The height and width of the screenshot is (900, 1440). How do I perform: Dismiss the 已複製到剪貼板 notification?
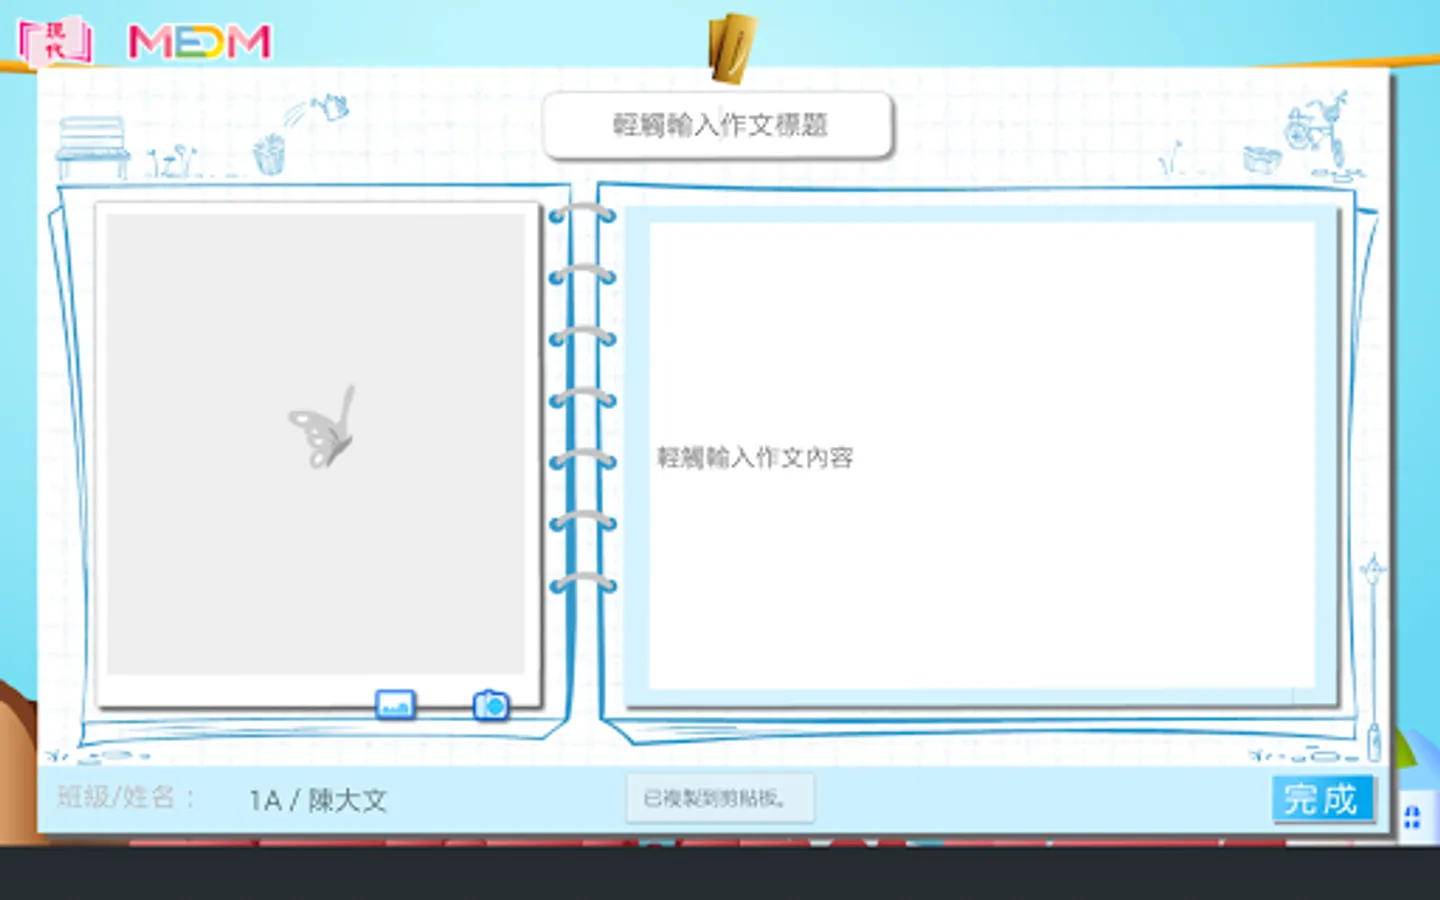[x=719, y=798]
